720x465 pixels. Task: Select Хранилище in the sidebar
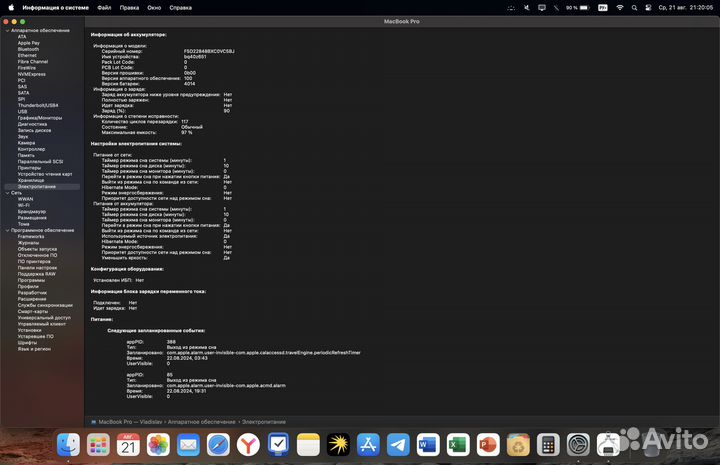[31, 180]
